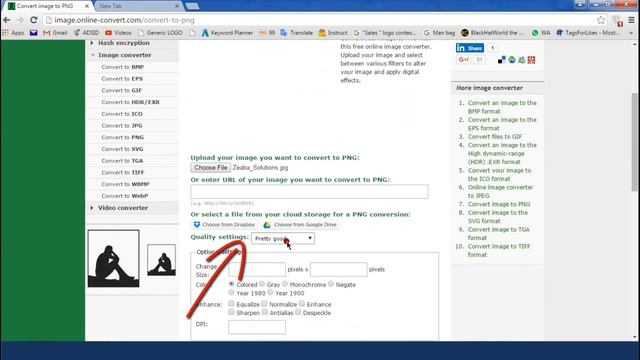Screen dimensions: 640x360
Task: Click the page vertical scrollbar
Action: 635,142
